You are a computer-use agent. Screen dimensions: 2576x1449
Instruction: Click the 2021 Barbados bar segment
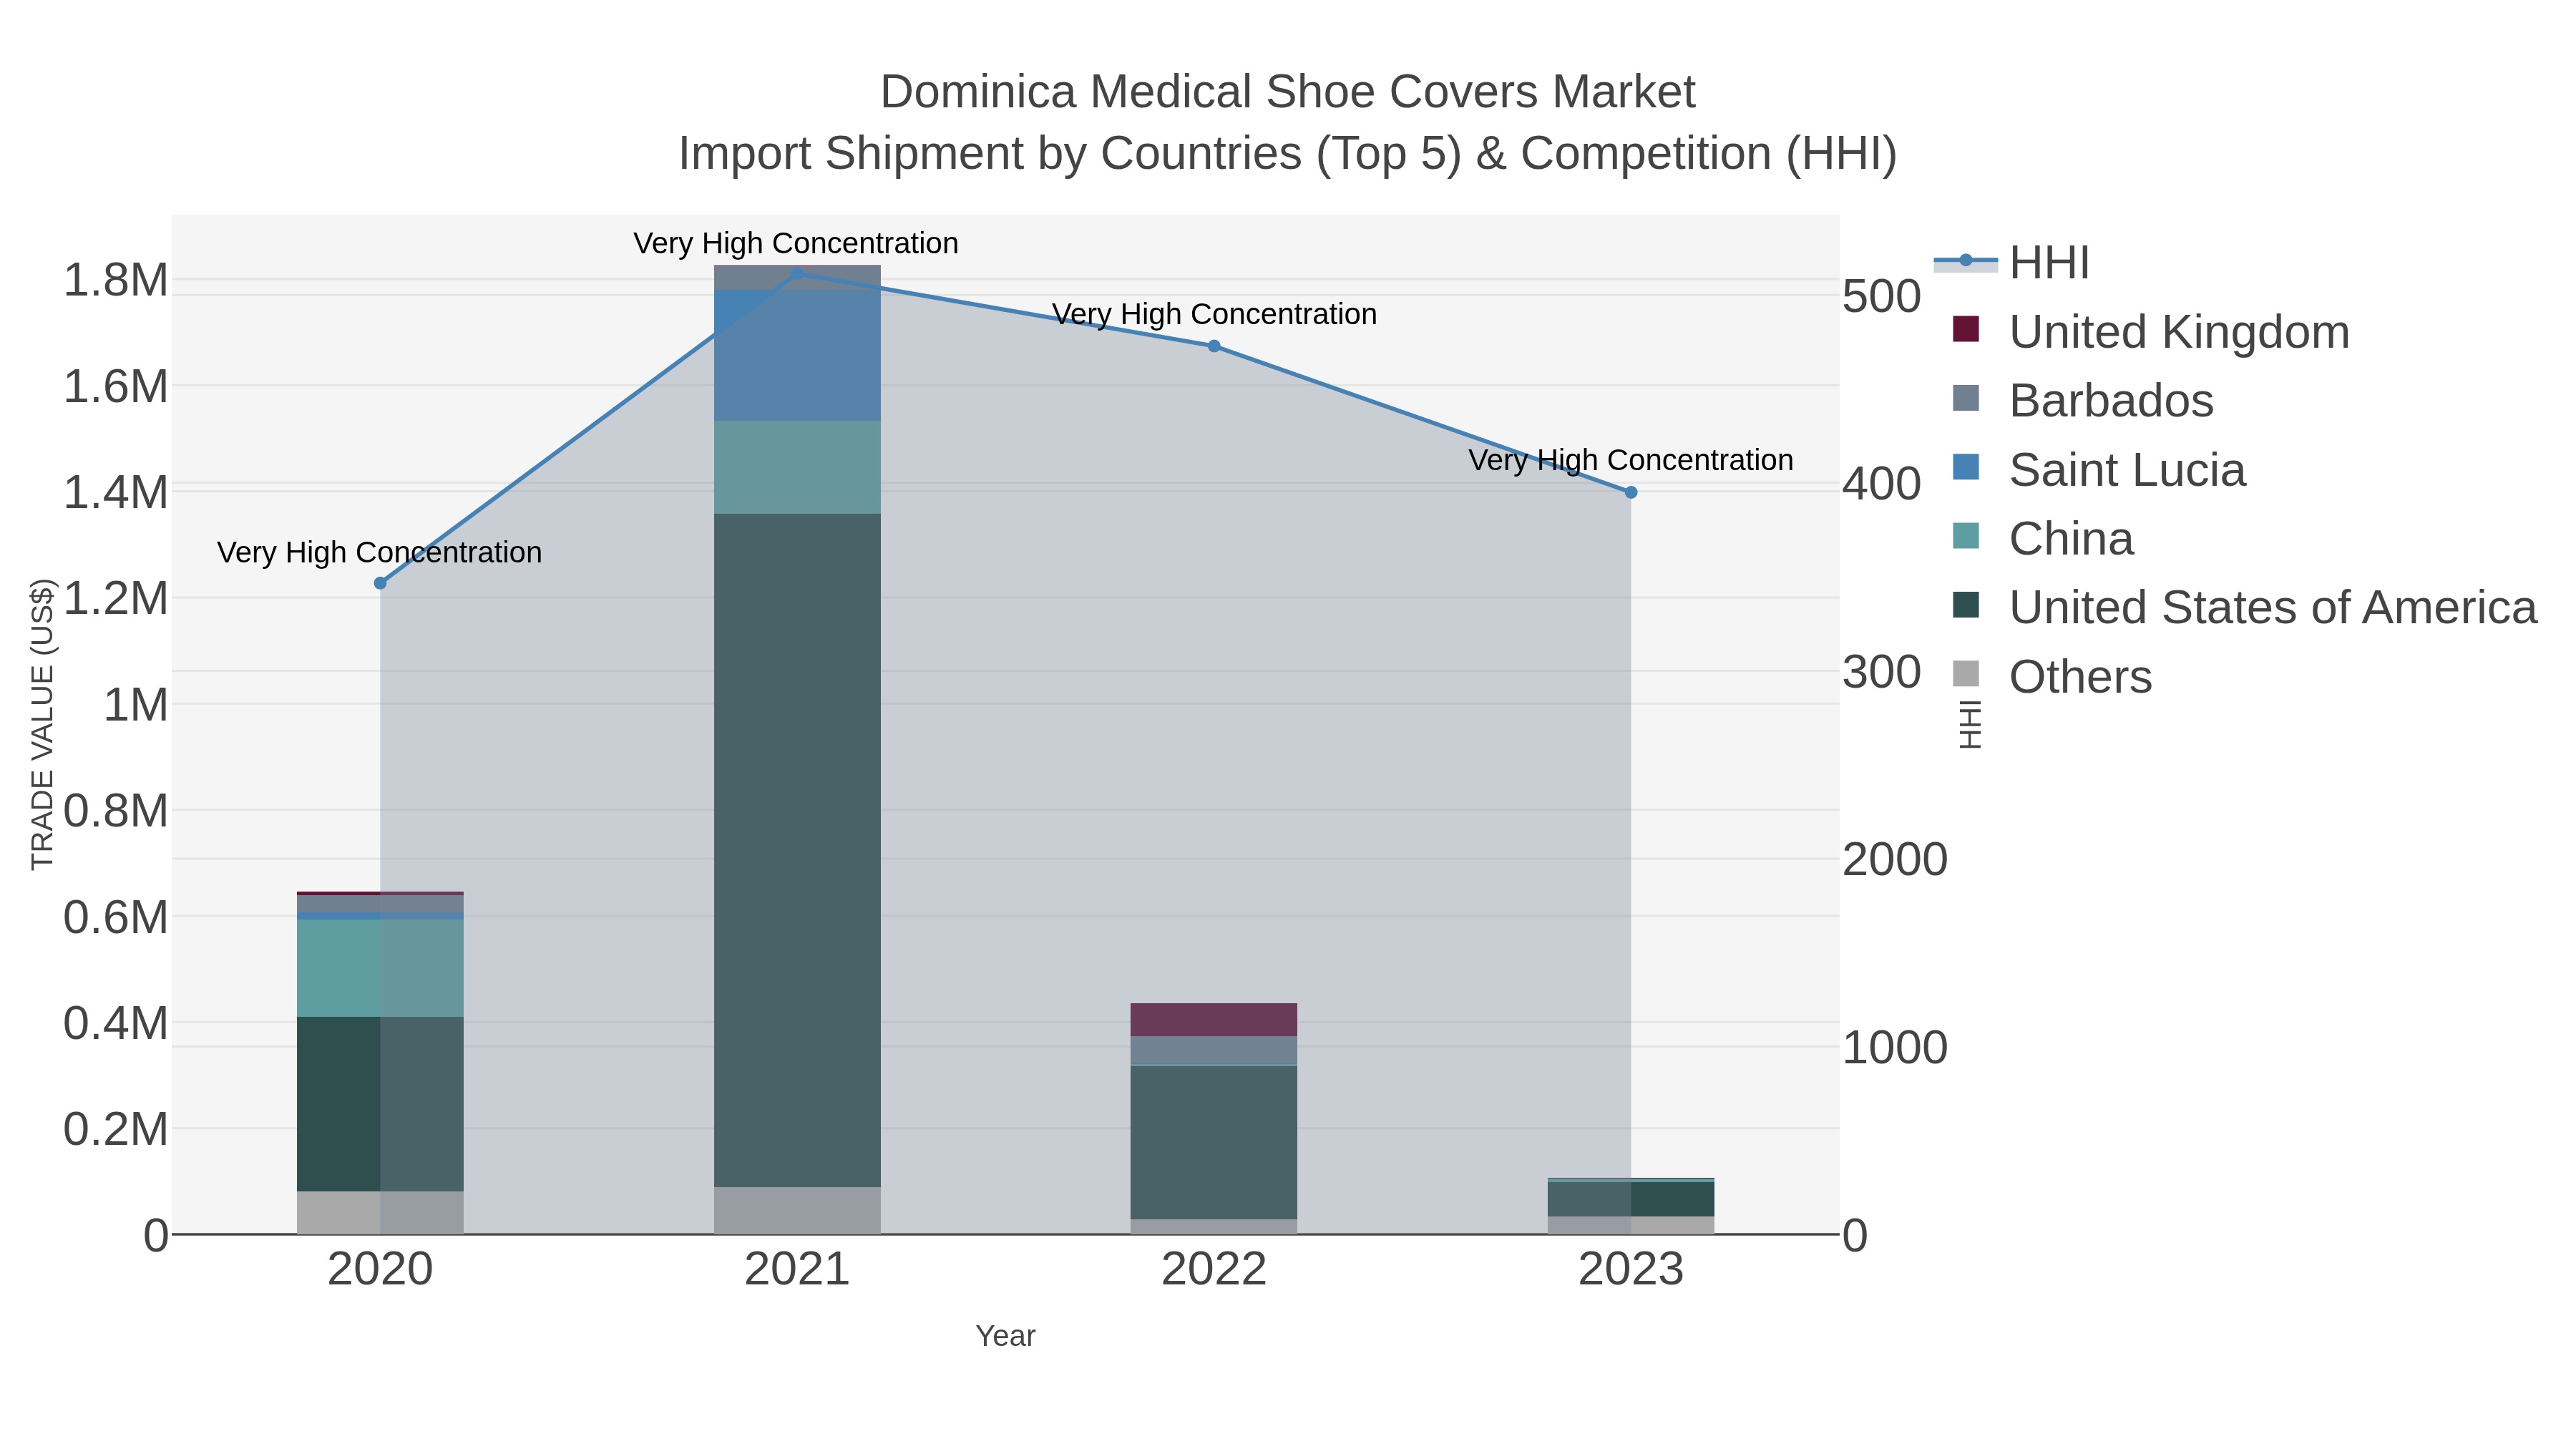pos(797,278)
